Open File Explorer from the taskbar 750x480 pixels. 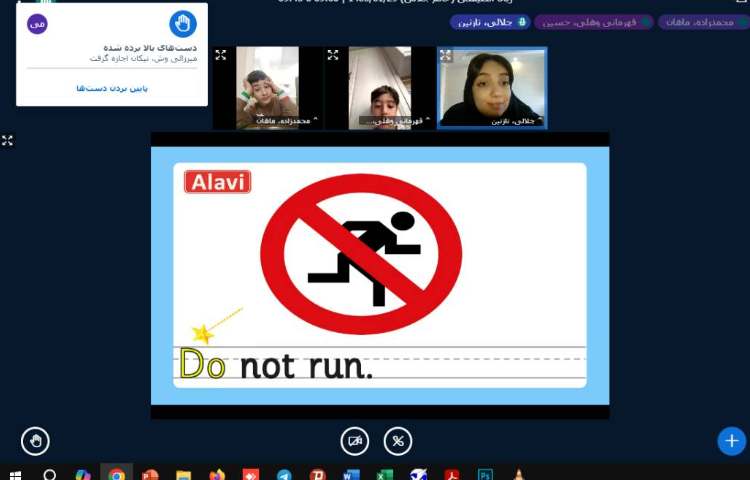[183, 474]
